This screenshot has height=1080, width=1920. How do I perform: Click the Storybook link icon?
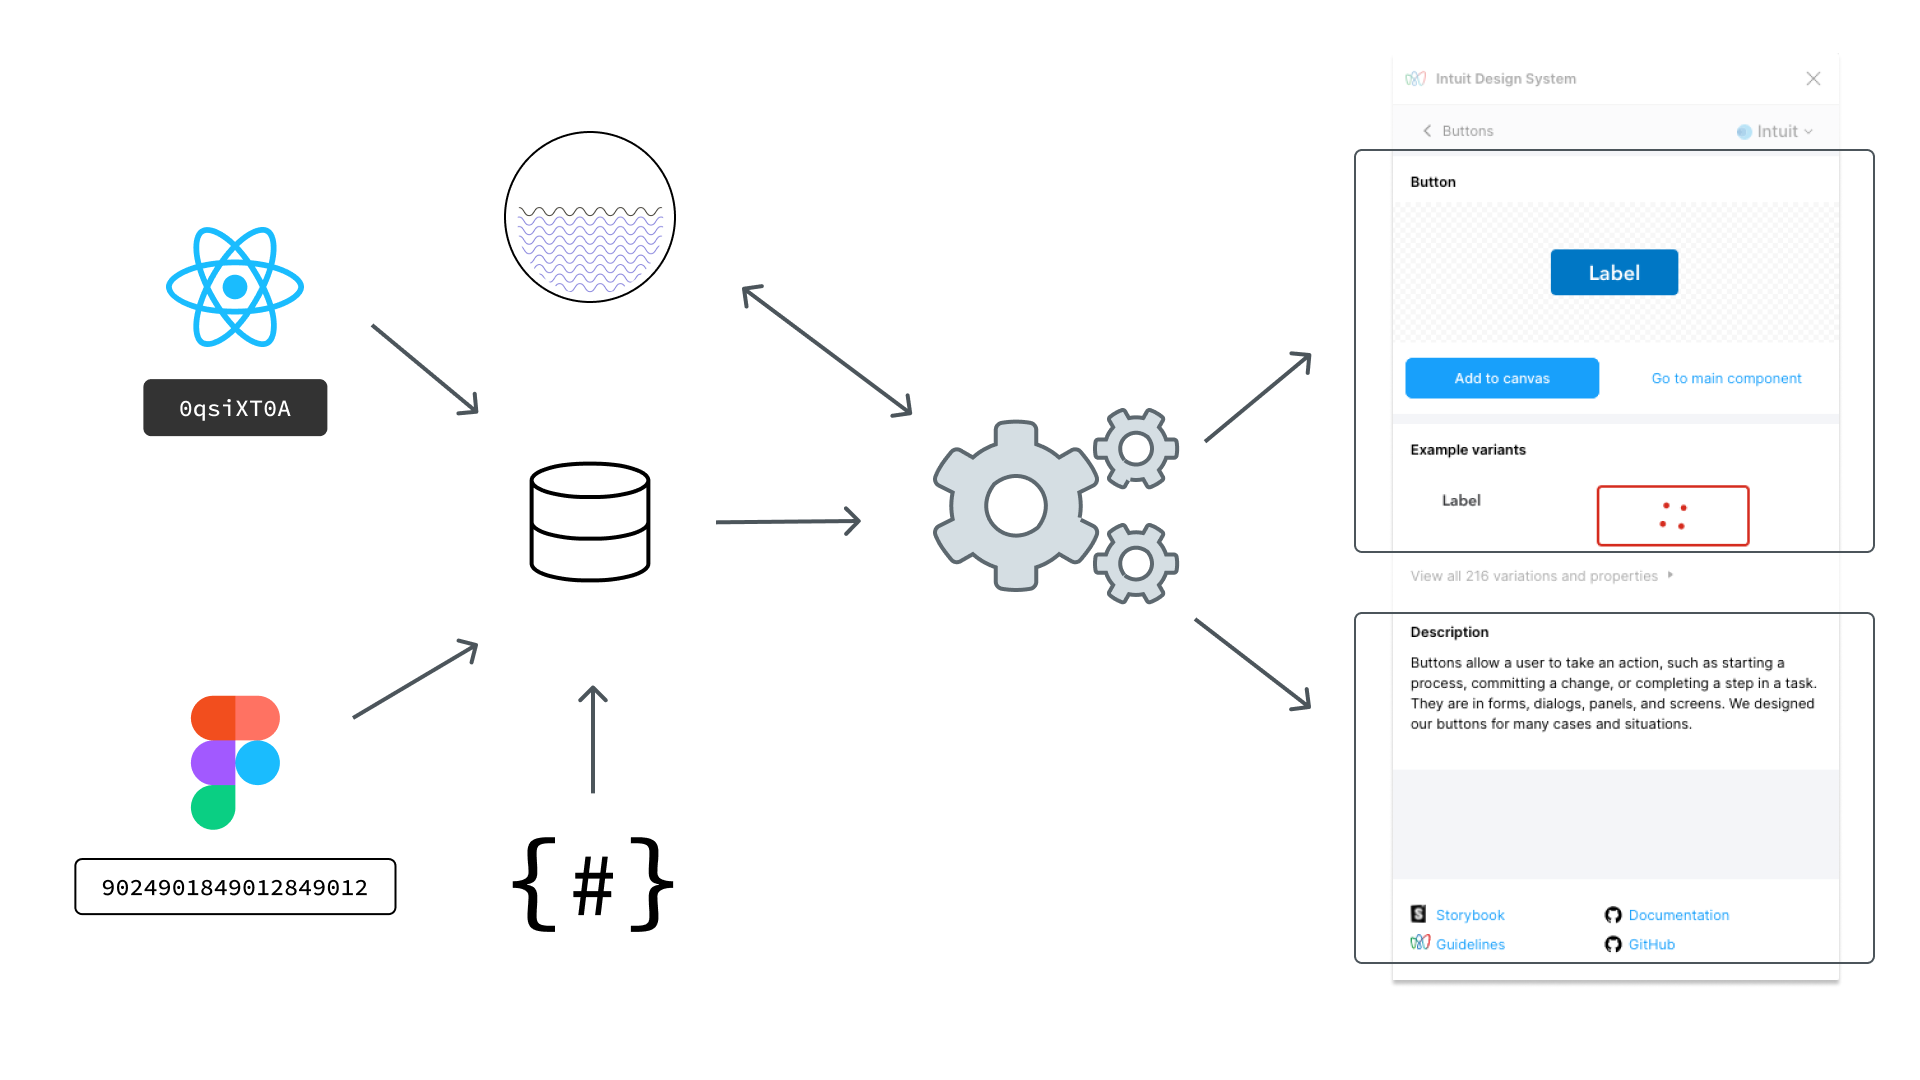[1420, 914]
